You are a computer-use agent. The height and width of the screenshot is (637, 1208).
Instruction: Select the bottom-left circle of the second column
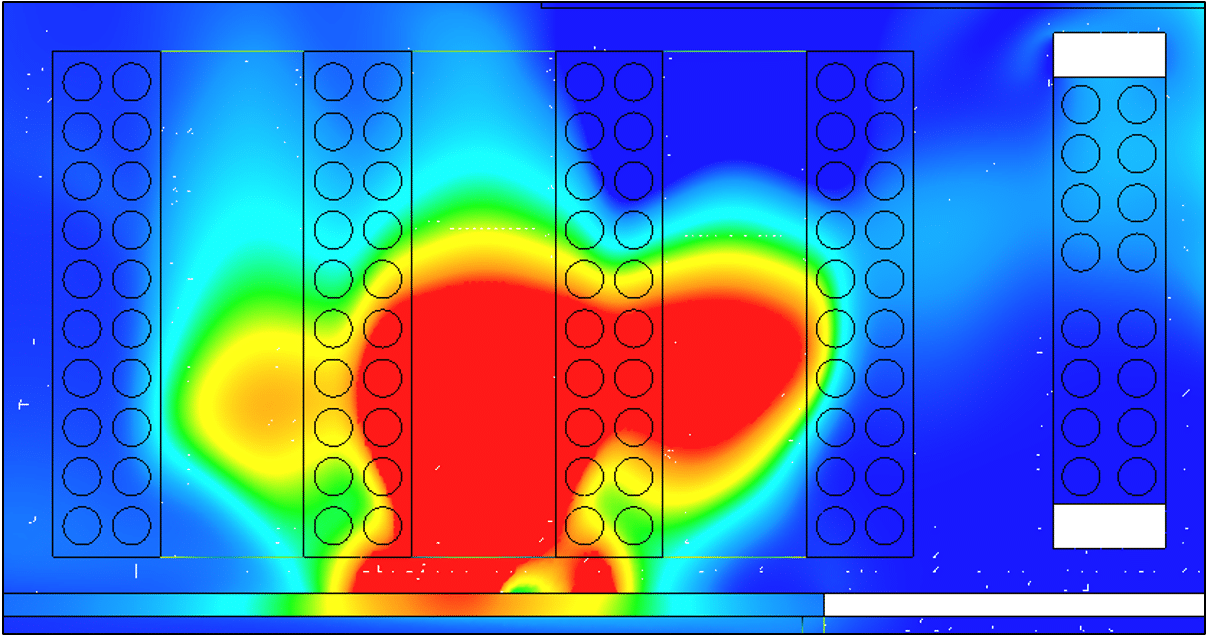333,524
